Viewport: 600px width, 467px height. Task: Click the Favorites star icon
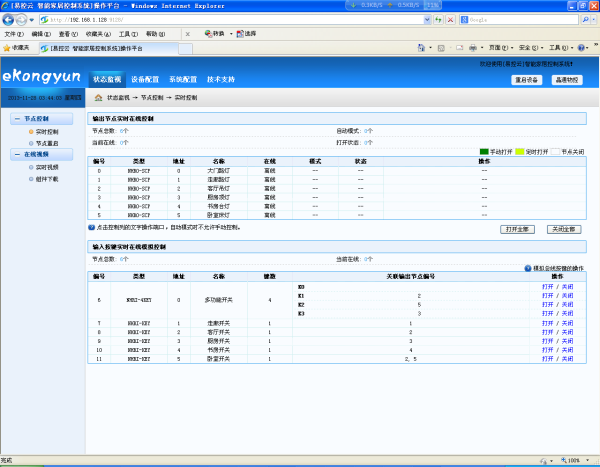click(7, 47)
